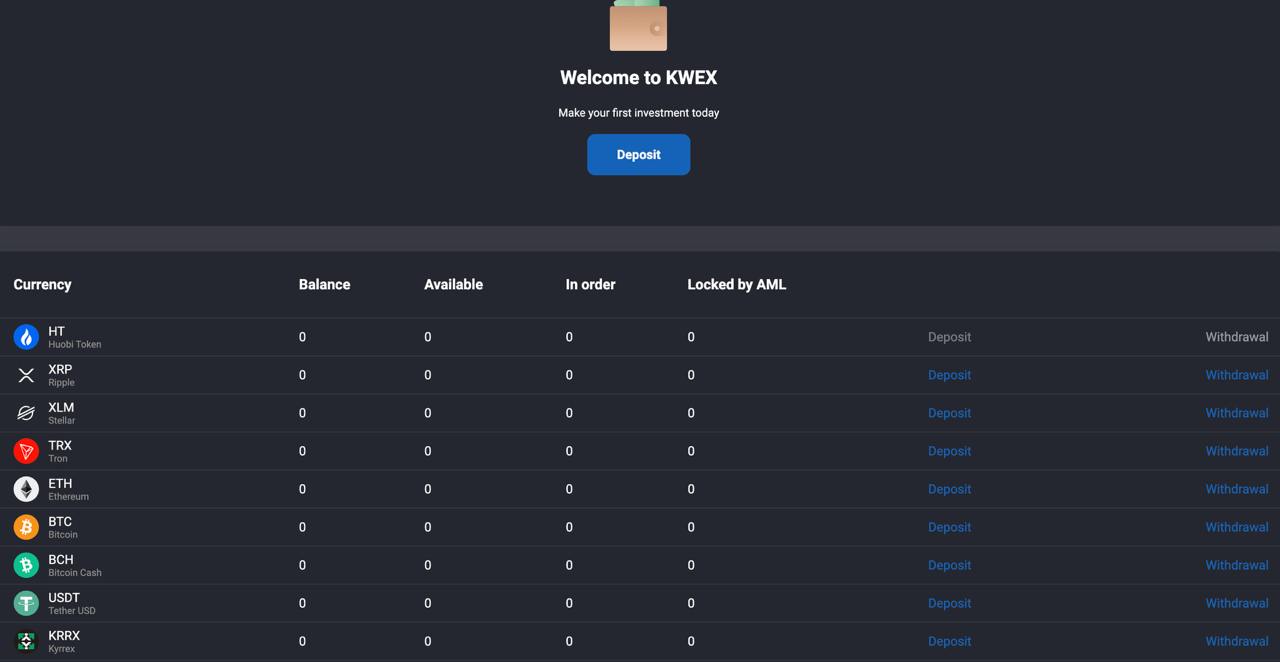
Task: Click the red Tron TRX icon
Action: click(x=26, y=451)
